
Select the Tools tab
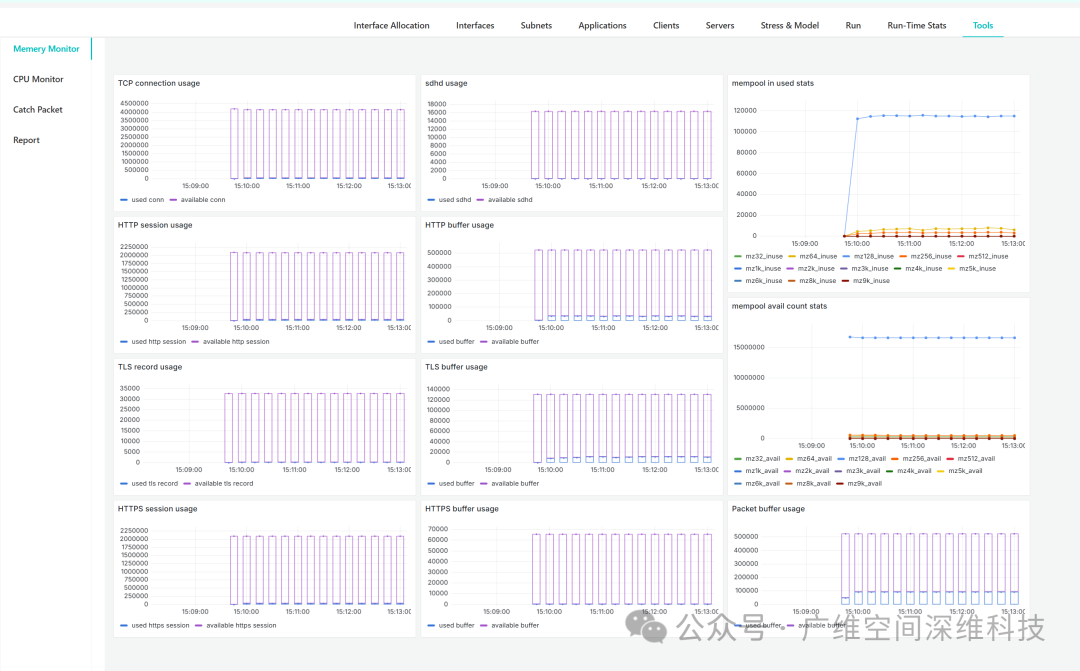click(x=983, y=25)
